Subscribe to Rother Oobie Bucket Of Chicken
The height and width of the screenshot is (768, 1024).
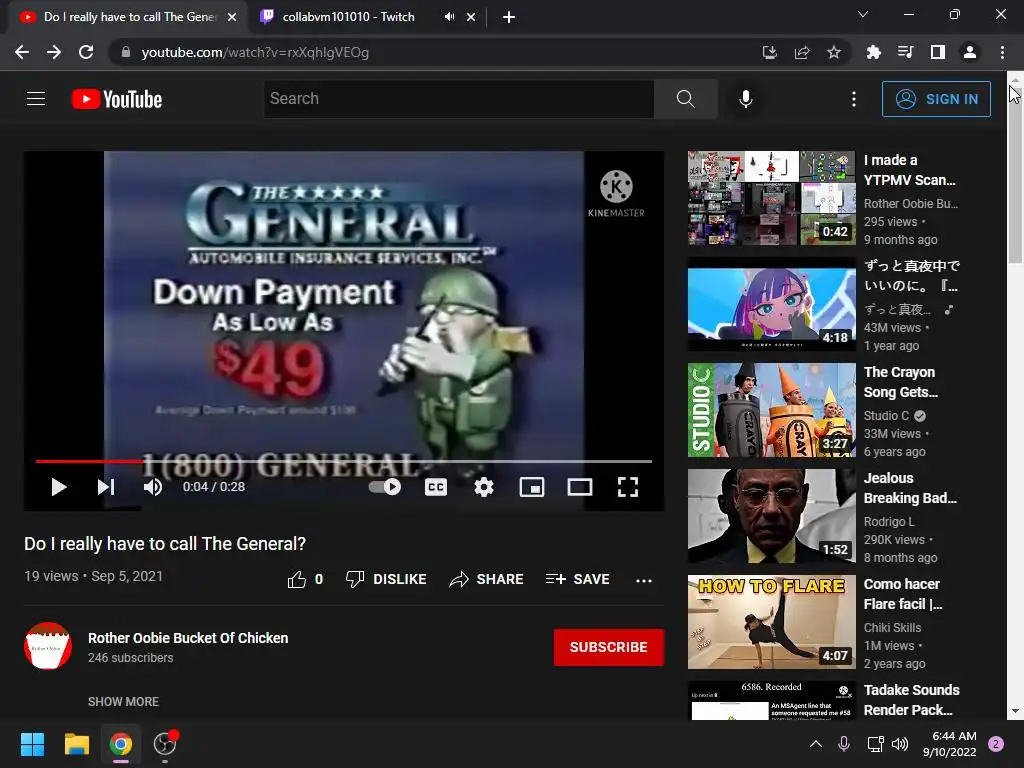click(x=609, y=647)
